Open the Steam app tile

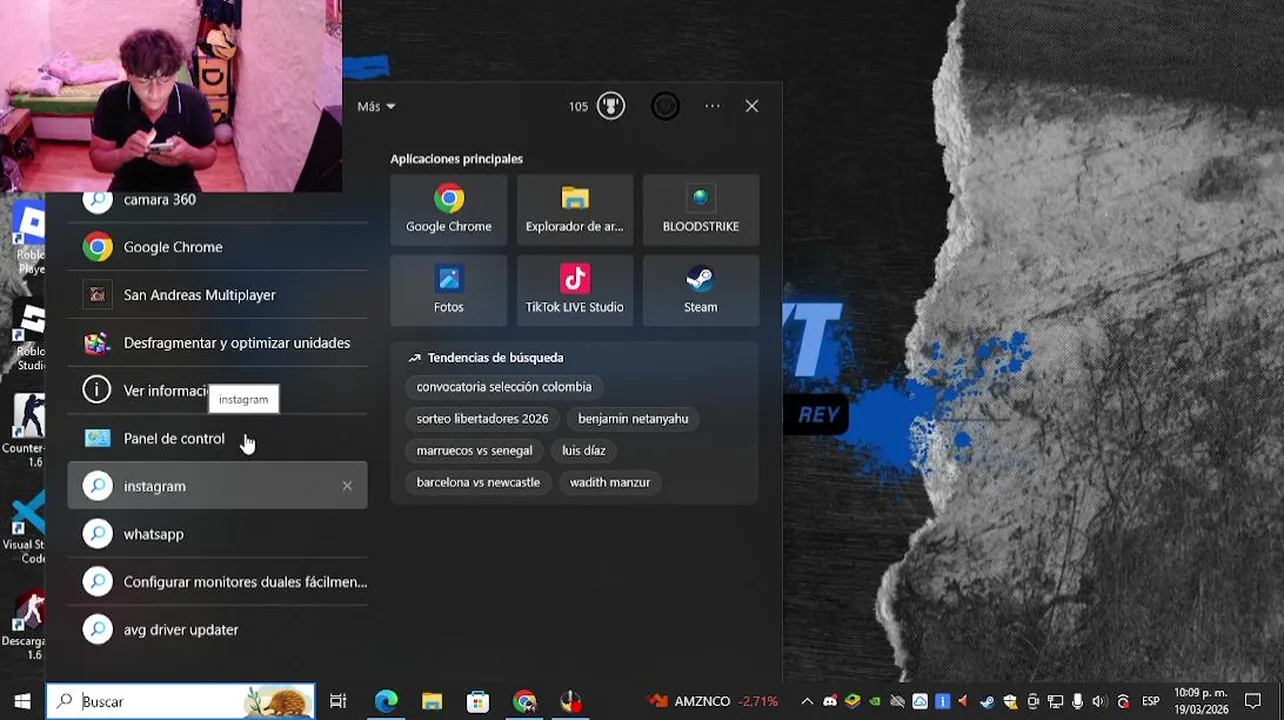click(700, 290)
